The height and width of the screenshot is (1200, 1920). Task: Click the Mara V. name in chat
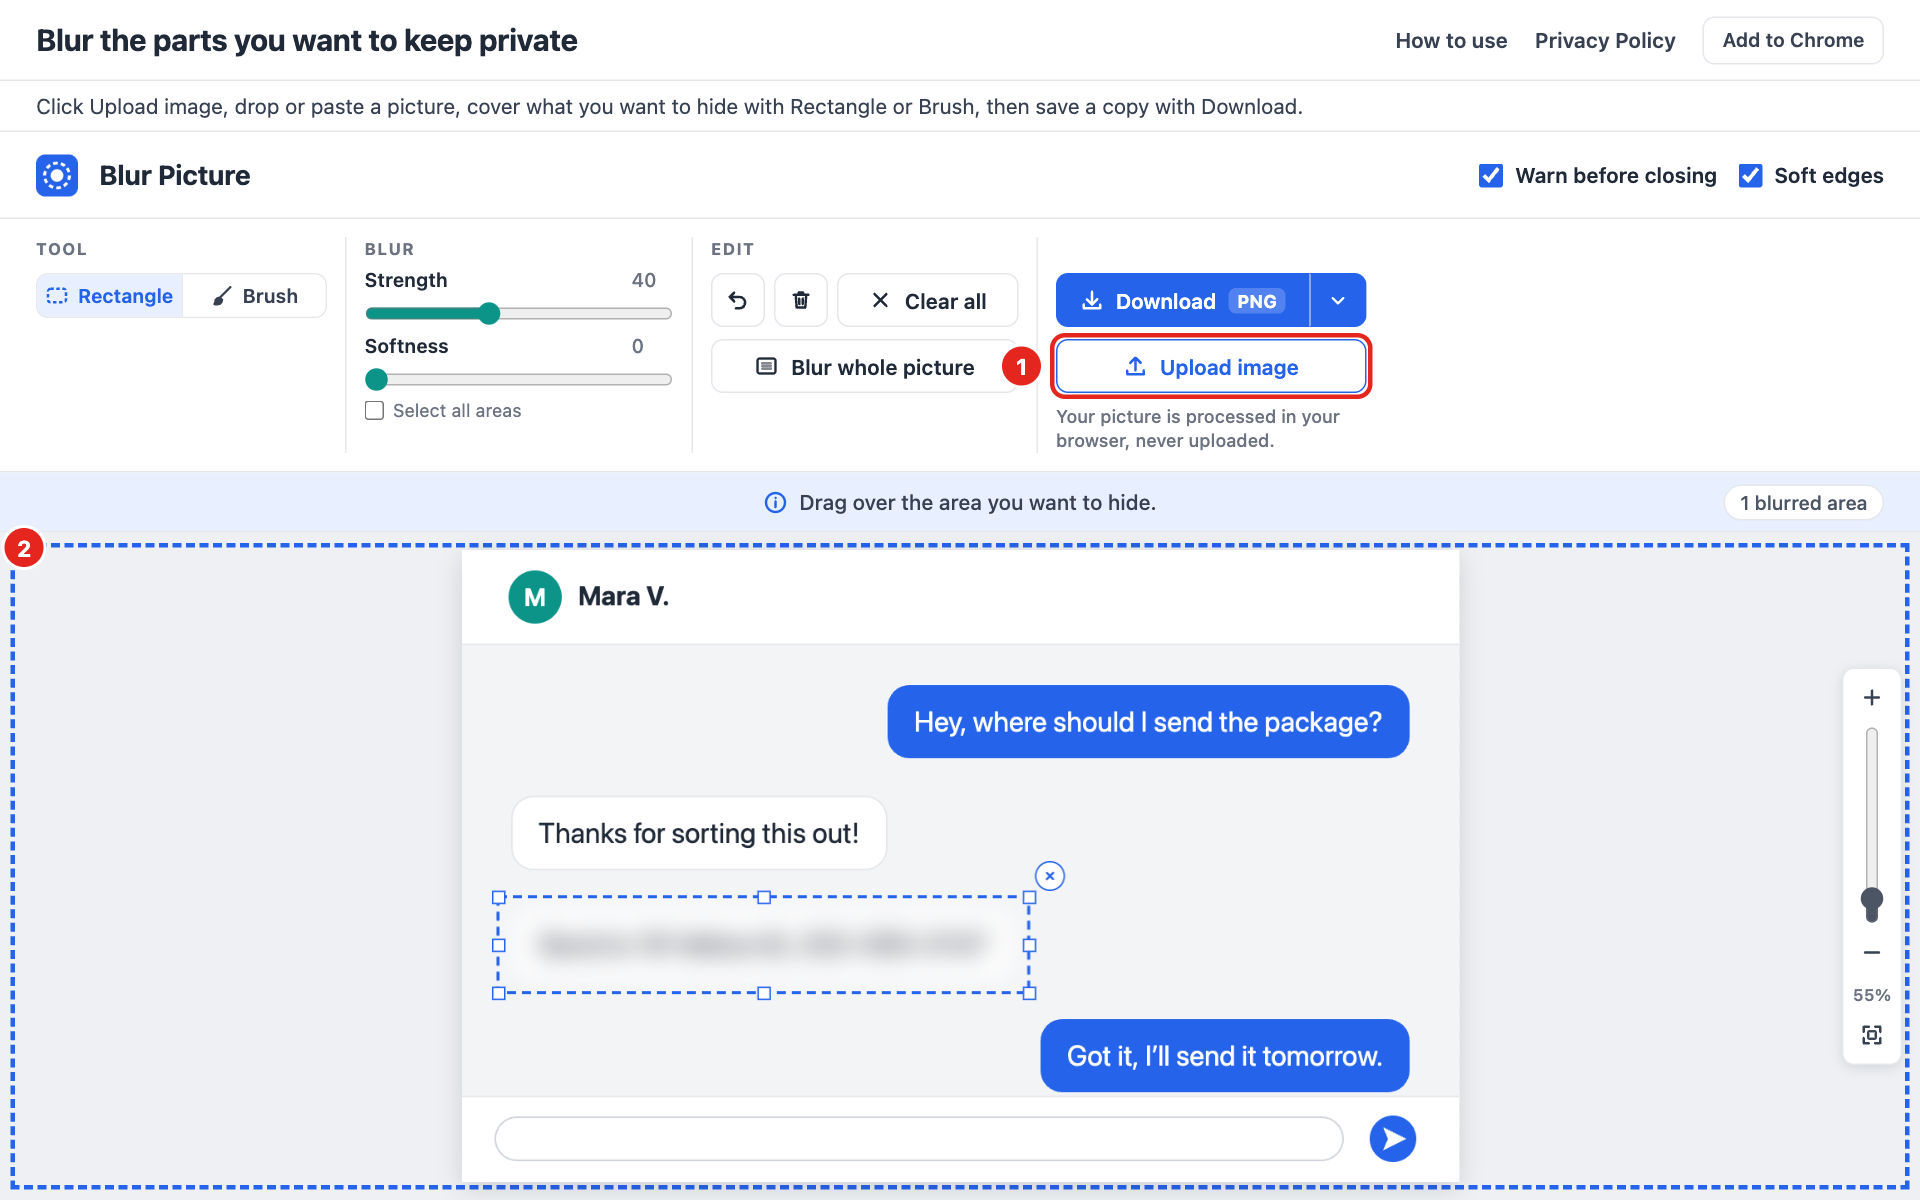(x=623, y=597)
